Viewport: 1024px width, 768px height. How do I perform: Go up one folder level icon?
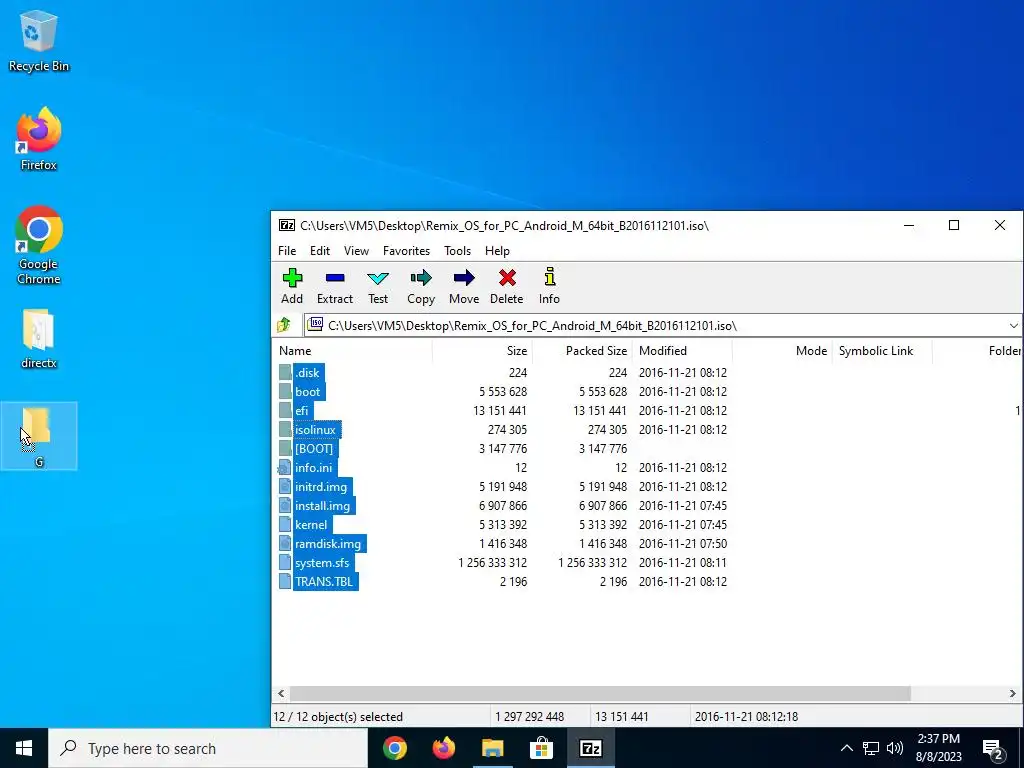pyautogui.click(x=284, y=325)
